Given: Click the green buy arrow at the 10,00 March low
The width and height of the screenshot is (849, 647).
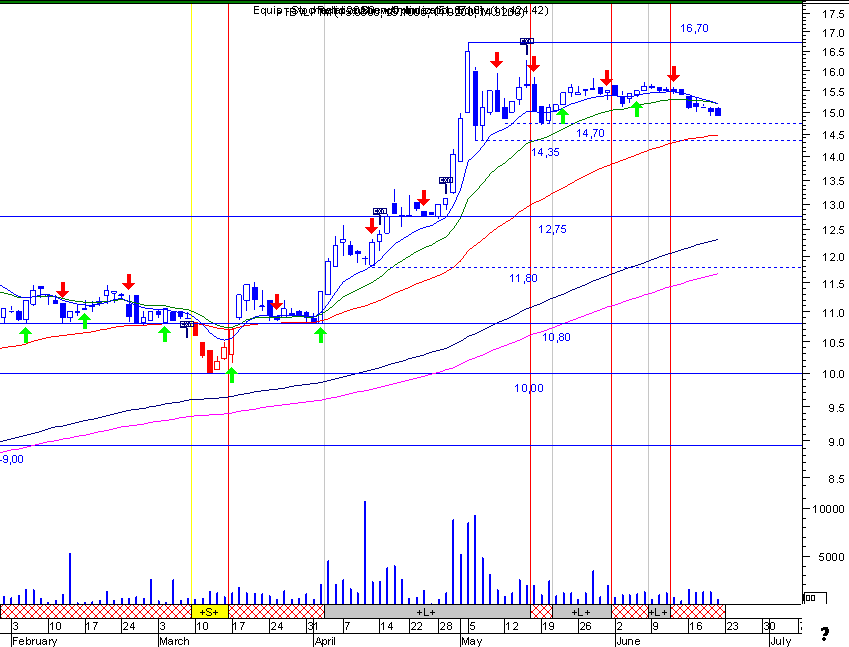Looking at the screenshot, I should coord(231,375).
